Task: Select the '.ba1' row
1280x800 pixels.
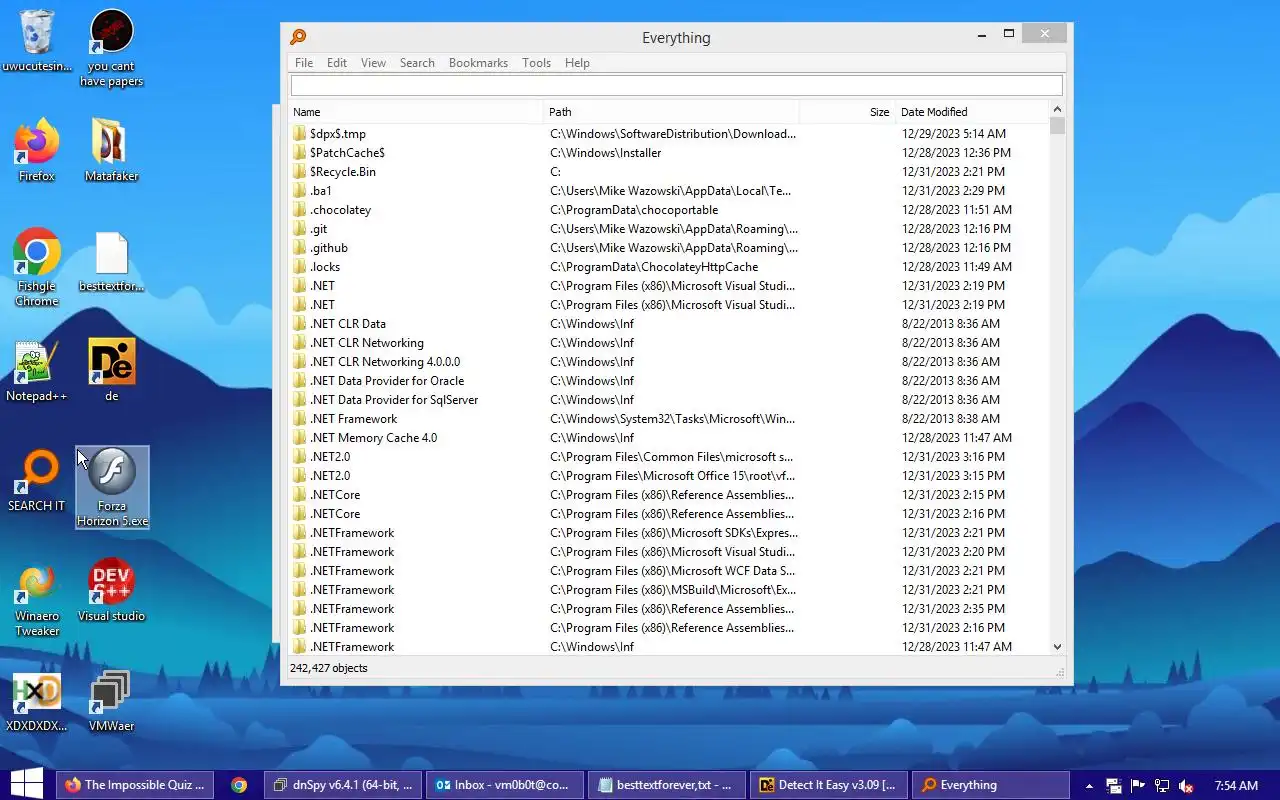Action: tap(670, 190)
